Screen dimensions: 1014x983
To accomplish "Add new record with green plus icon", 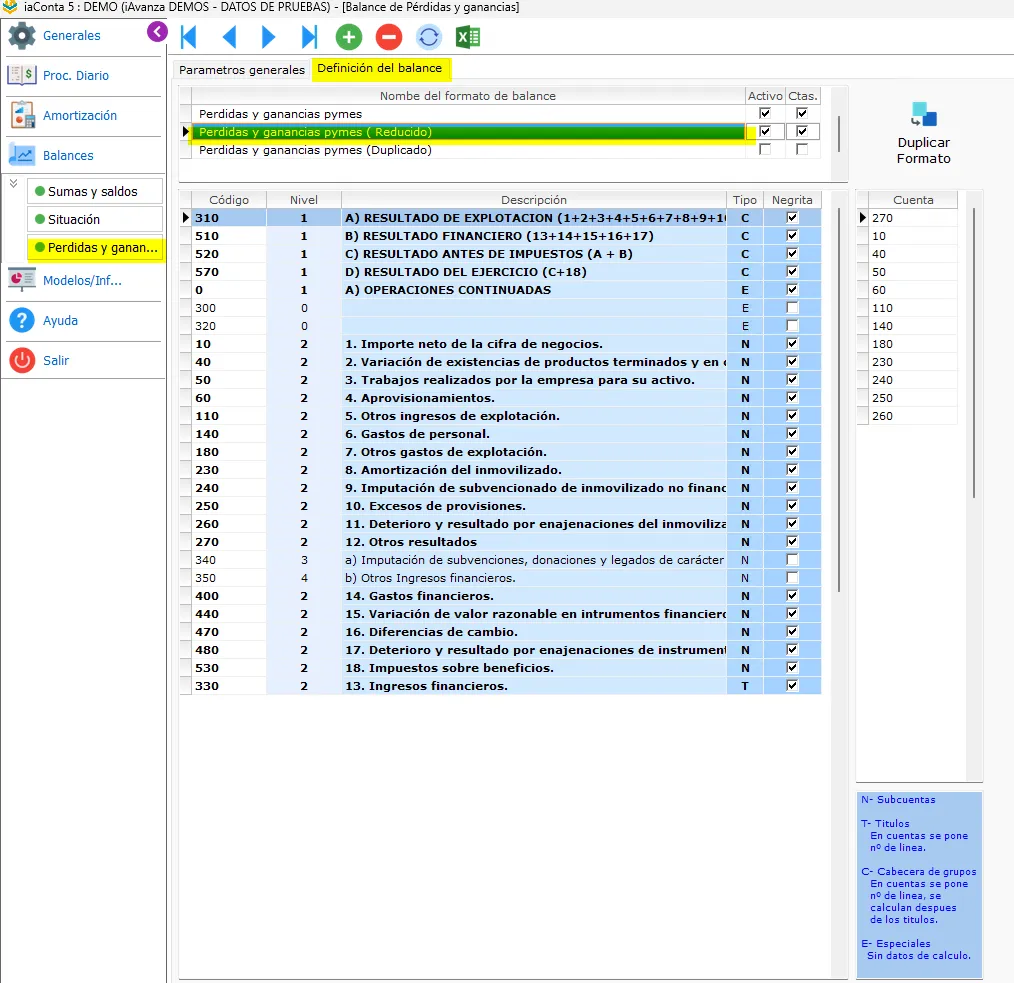I will (349, 37).
